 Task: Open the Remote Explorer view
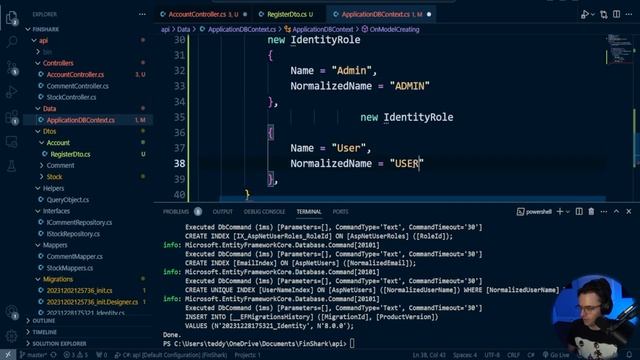click(x=11, y=142)
